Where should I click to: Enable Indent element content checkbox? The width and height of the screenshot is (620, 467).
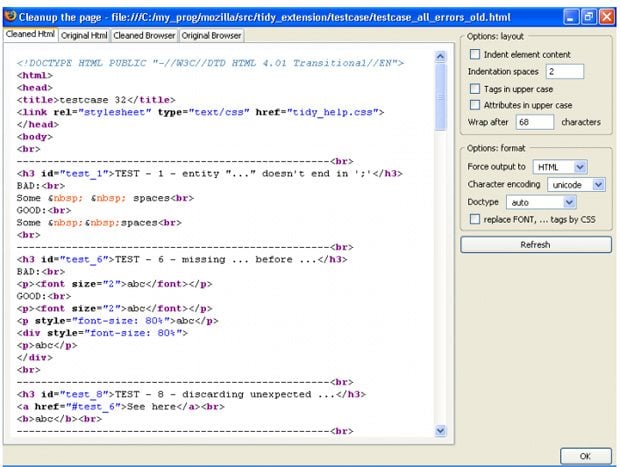[x=475, y=54]
